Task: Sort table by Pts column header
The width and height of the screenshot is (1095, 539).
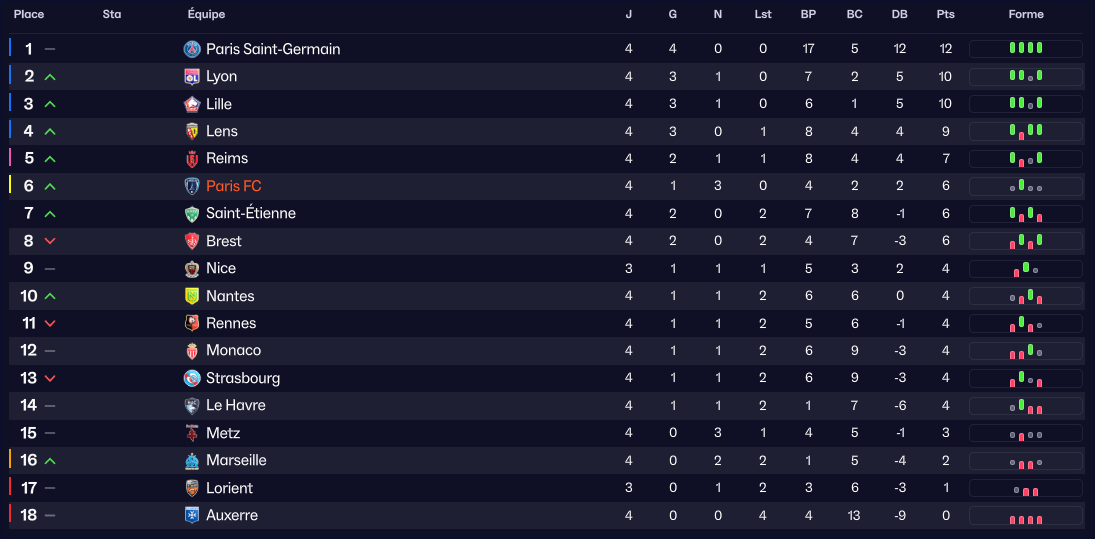Action: 945,15
